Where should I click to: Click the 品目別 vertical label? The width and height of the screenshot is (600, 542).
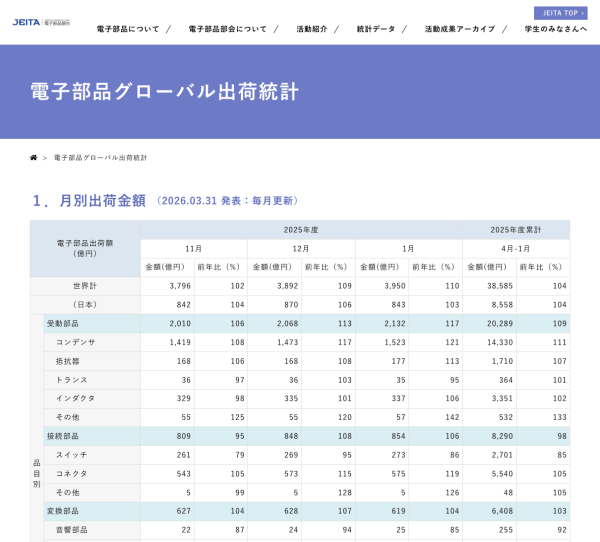tap(37, 473)
